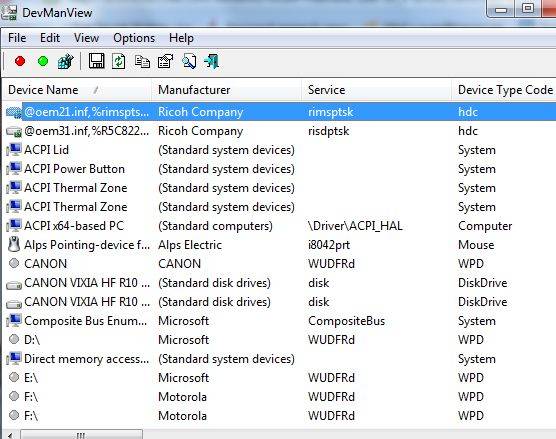Image resolution: width=556 pixels, height=439 pixels.
Task: Click the D:\ device name
Action: (32, 340)
